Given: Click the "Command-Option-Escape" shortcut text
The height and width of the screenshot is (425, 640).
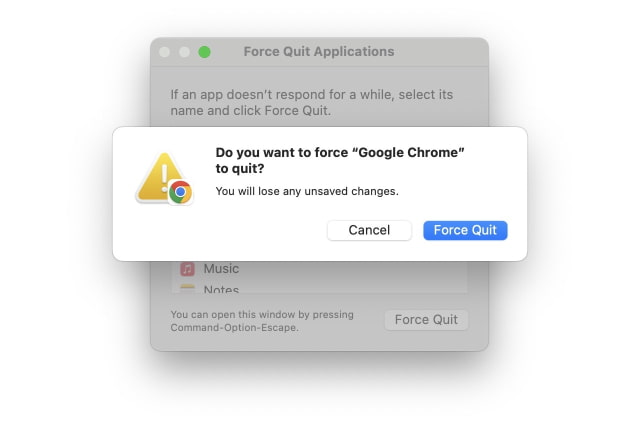Looking at the screenshot, I should point(234,327).
